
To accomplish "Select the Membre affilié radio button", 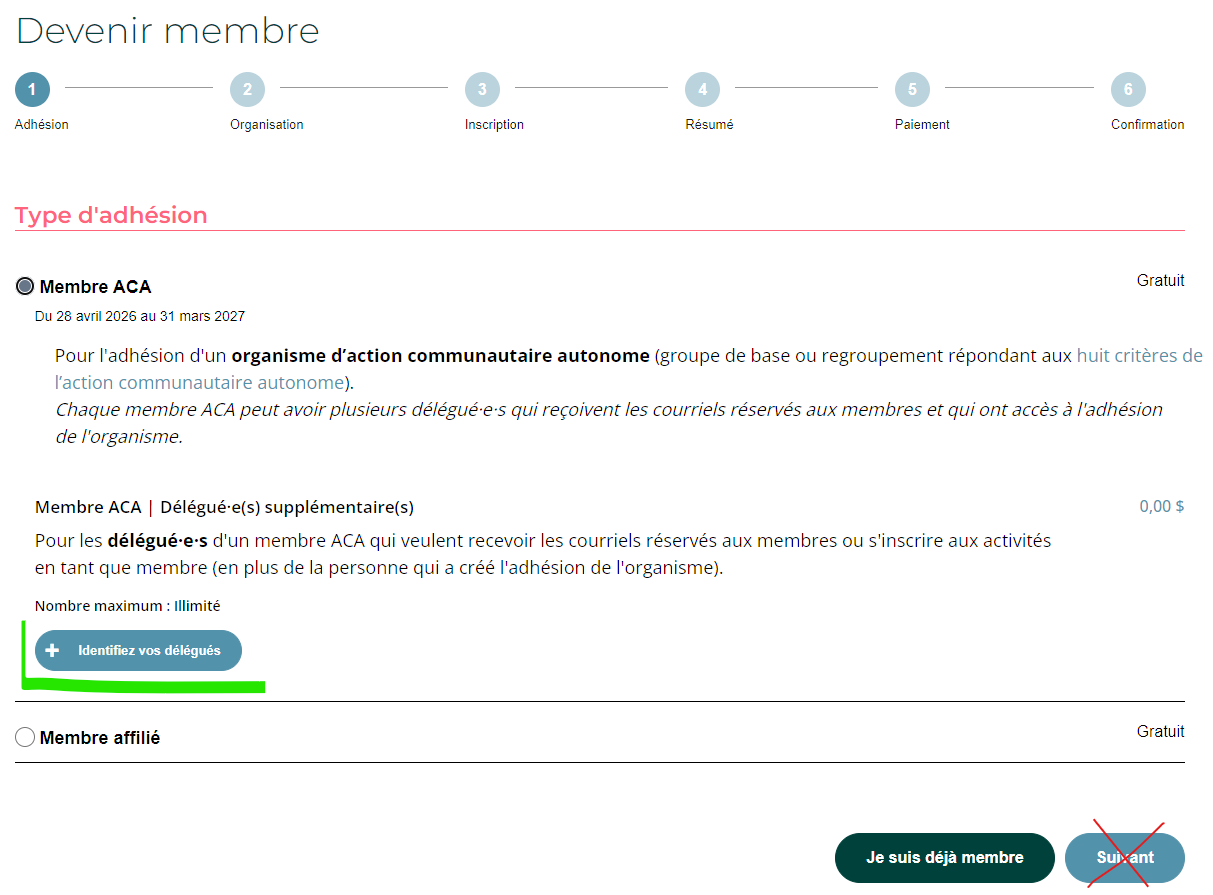I will [26, 738].
